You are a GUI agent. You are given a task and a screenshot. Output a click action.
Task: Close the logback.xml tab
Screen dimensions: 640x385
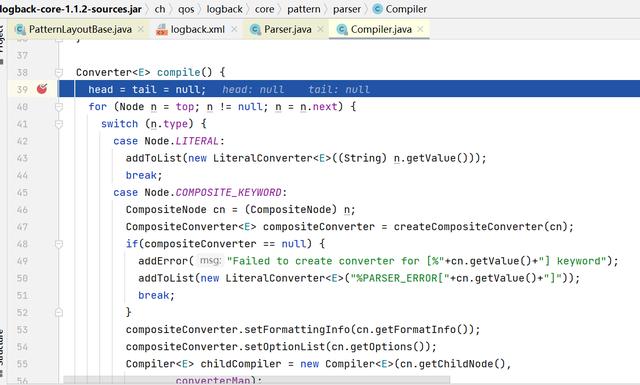[234, 29]
